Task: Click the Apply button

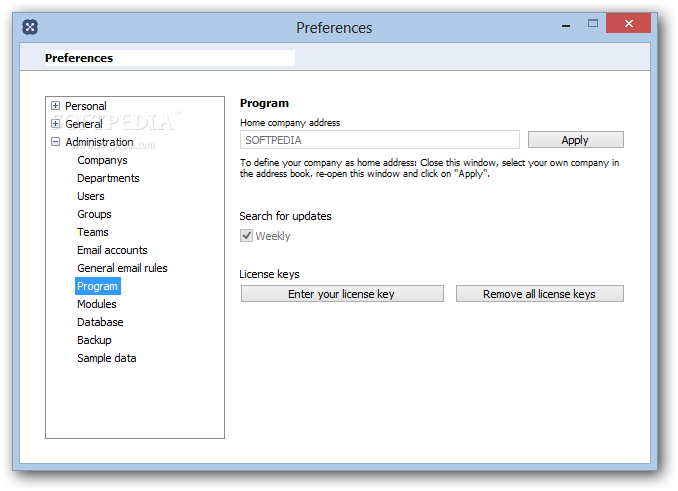Action: click(576, 140)
